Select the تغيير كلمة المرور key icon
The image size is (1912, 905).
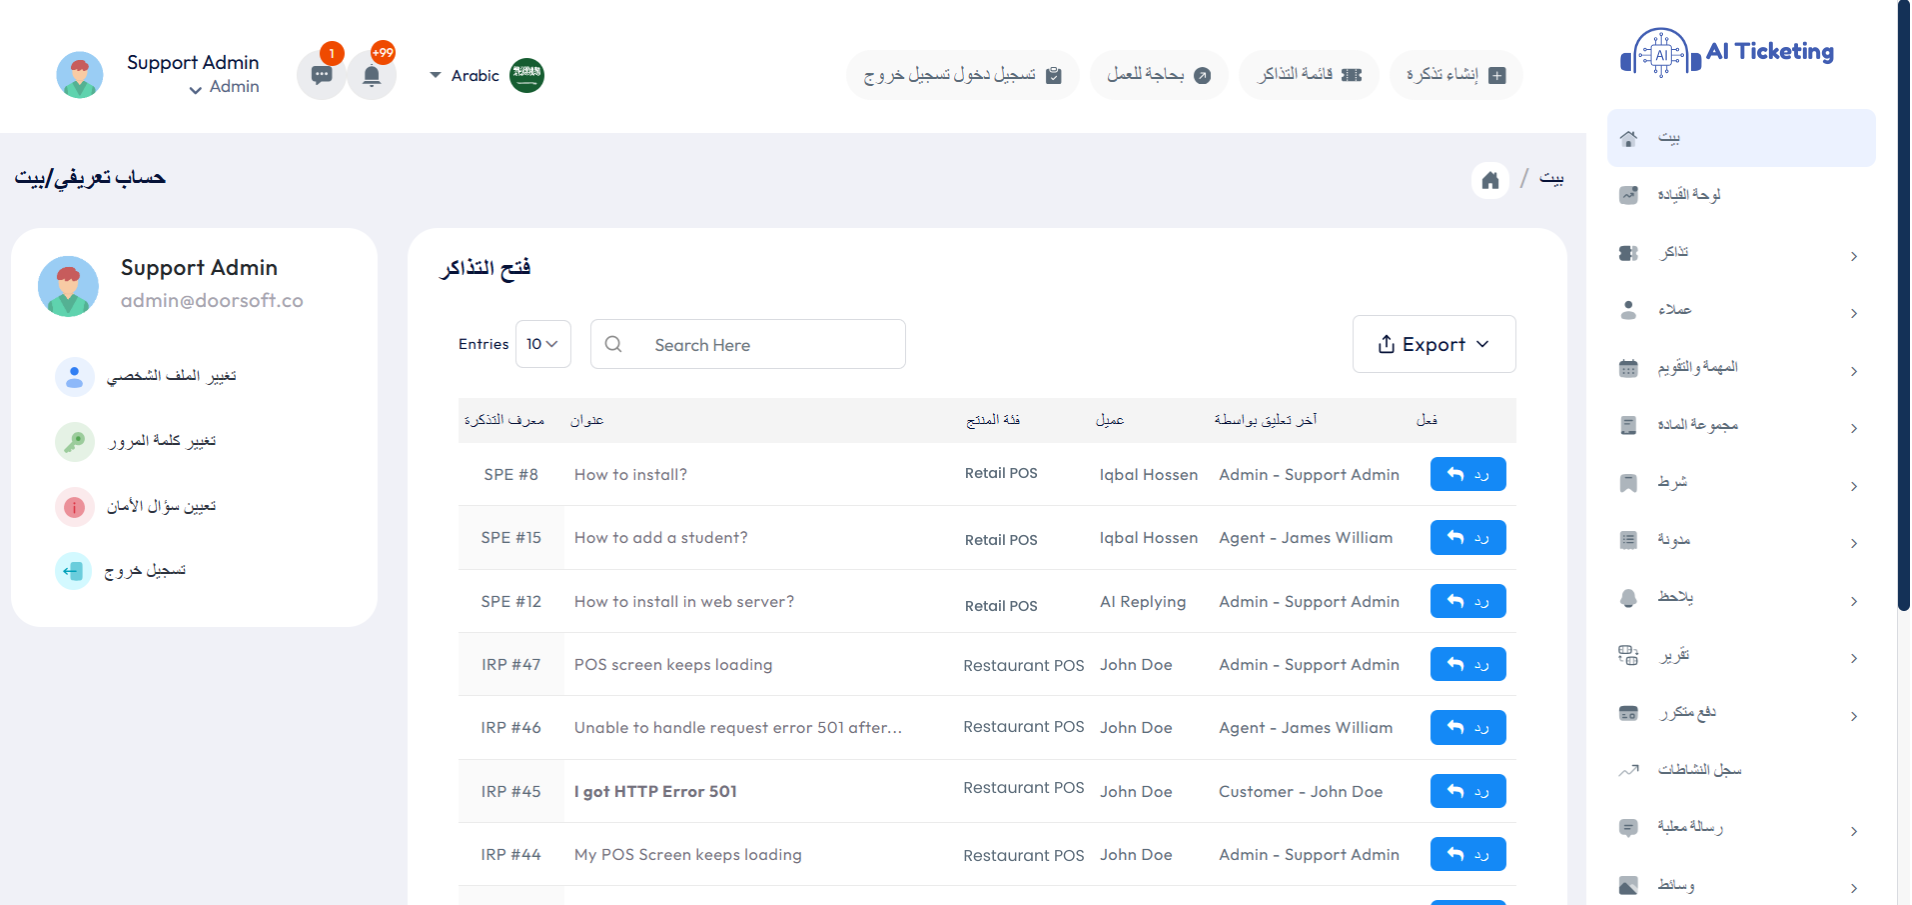pos(74,441)
